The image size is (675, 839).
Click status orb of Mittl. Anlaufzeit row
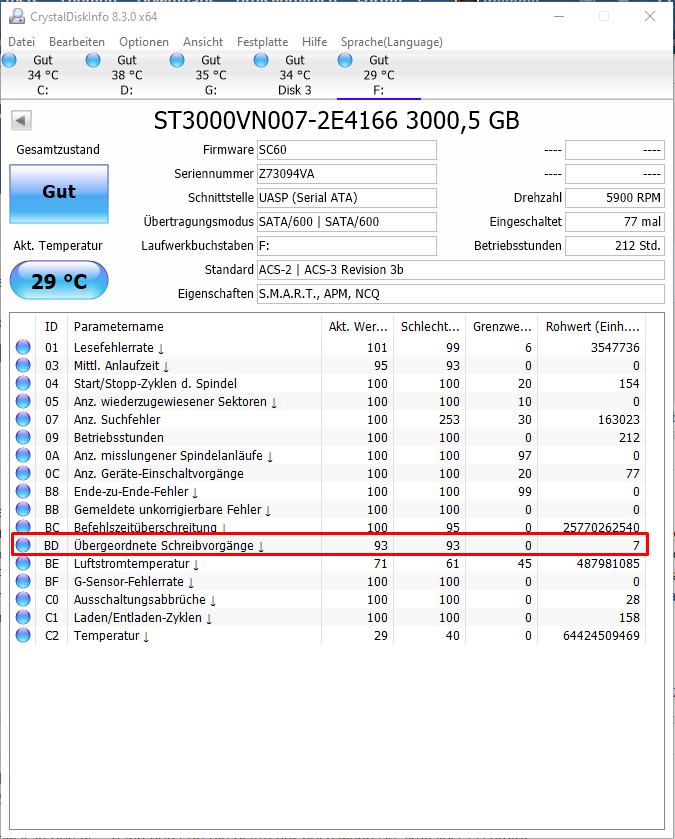[x=23, y=365]
